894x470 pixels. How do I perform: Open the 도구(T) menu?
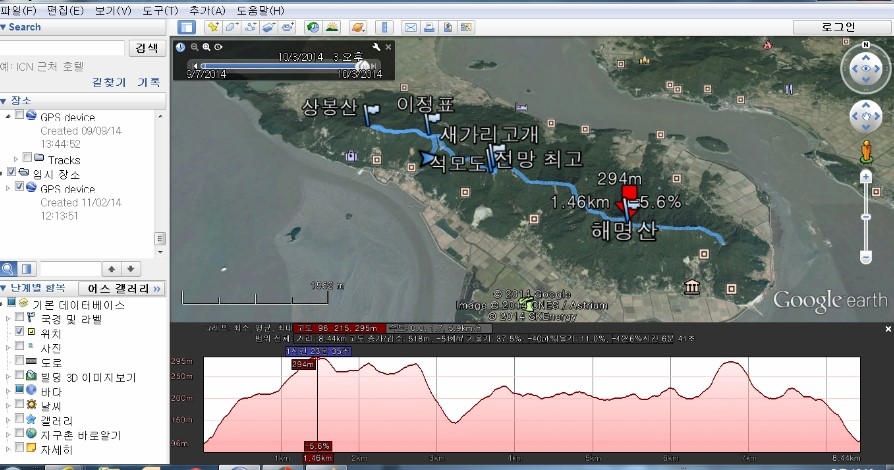point(160,10)
